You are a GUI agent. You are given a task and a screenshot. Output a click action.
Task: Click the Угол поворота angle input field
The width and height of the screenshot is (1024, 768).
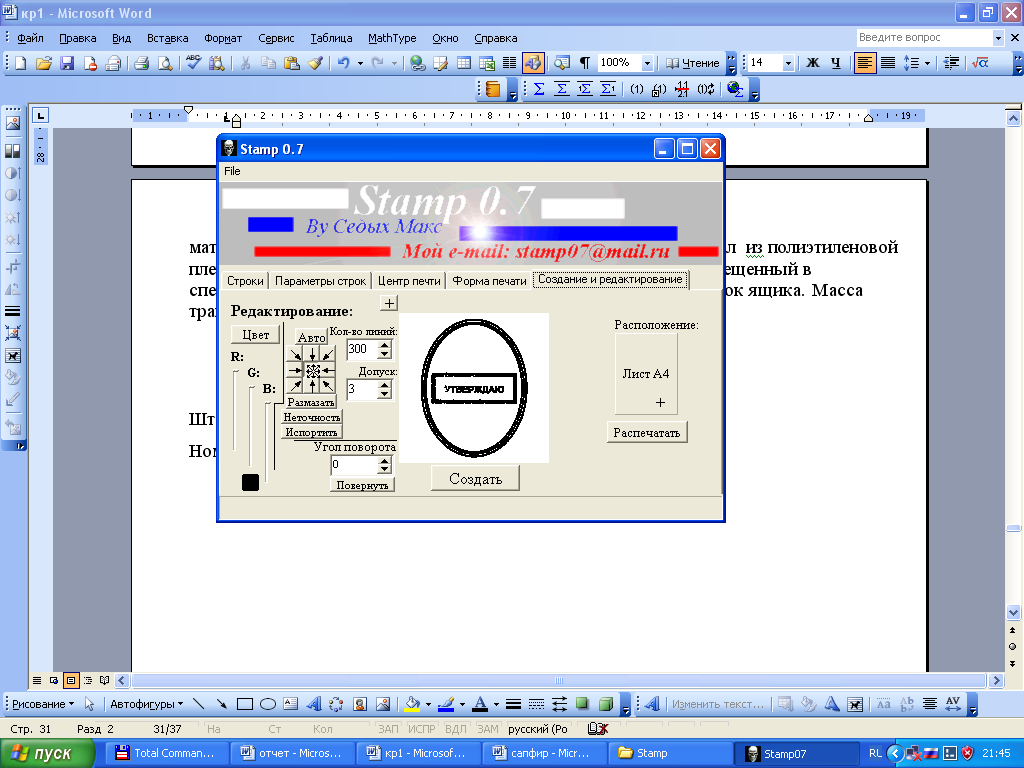[x=355, y=464]
